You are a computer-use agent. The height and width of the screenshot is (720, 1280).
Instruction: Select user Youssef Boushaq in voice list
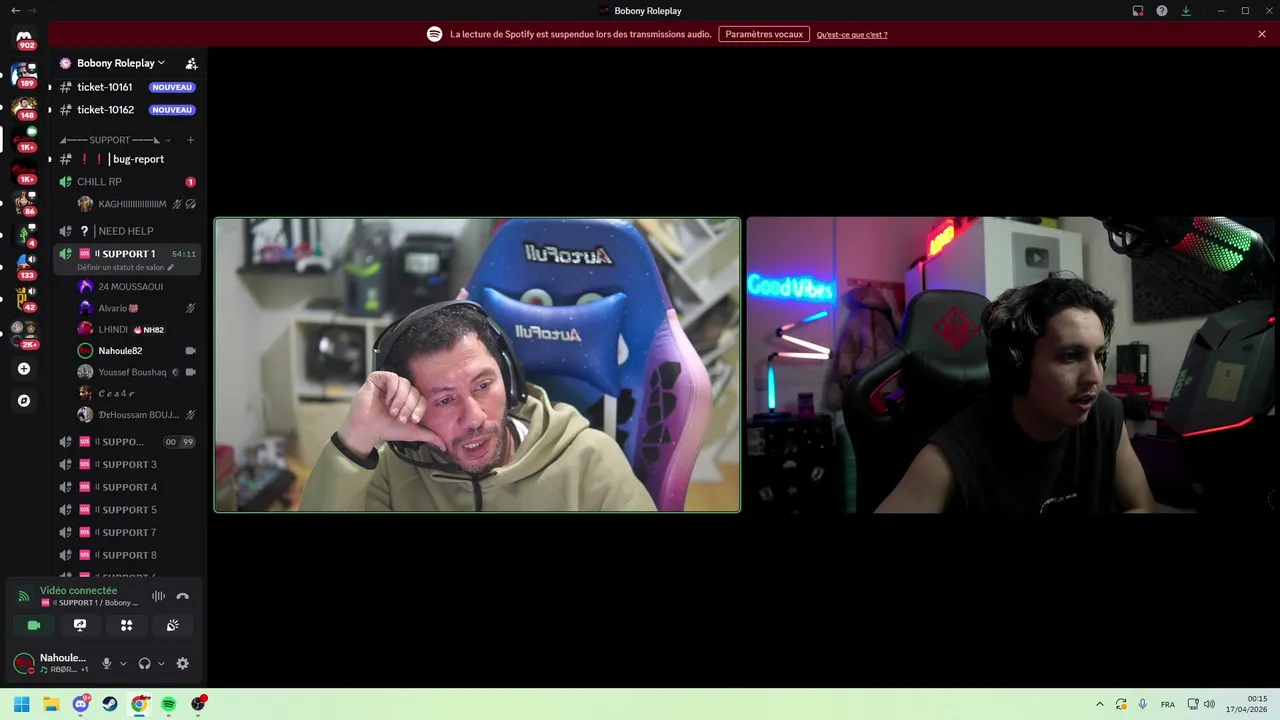135,372
